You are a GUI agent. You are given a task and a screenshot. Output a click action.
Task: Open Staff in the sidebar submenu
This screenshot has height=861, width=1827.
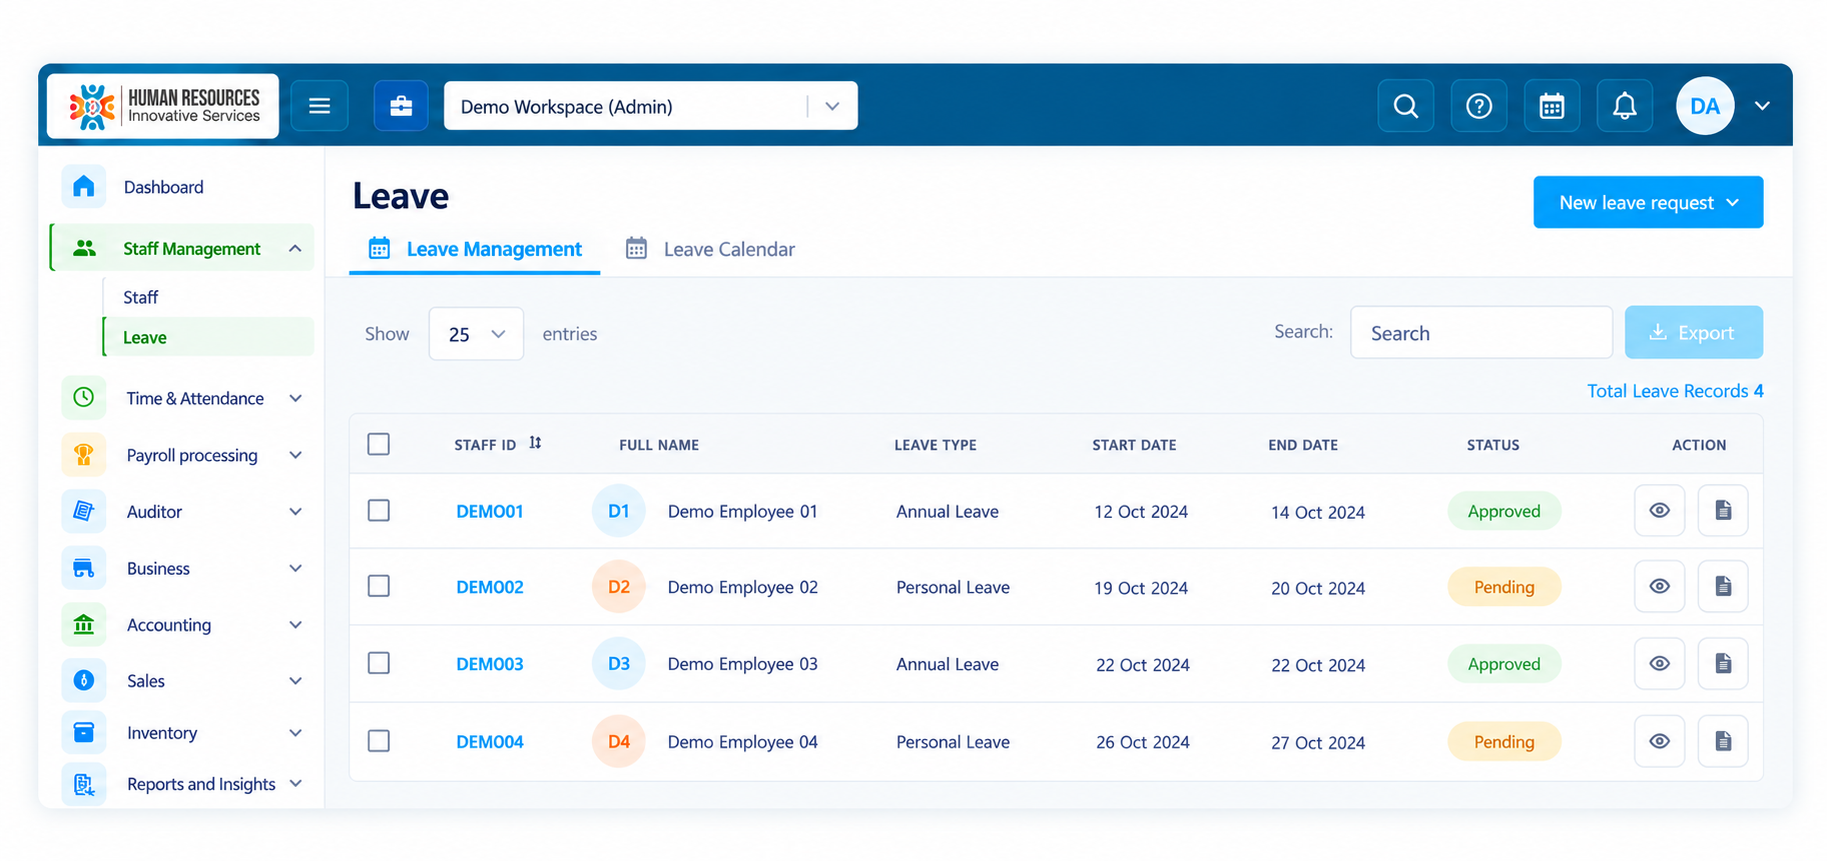141,297
